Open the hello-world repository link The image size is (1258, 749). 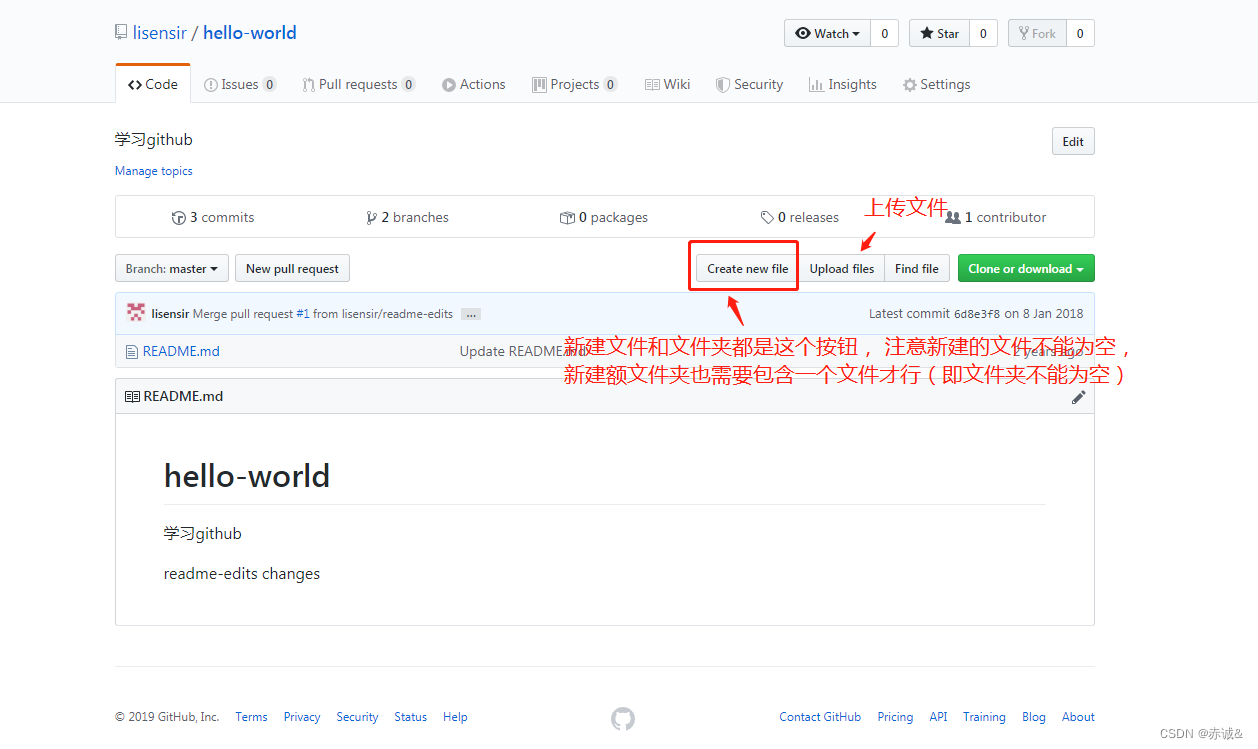coord(250,33)
